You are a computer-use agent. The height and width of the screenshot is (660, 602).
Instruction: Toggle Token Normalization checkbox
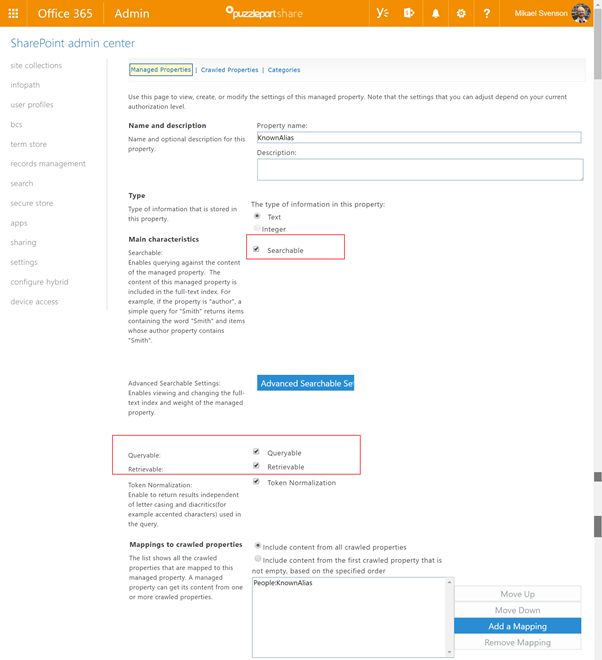click(x=256, y=482)
